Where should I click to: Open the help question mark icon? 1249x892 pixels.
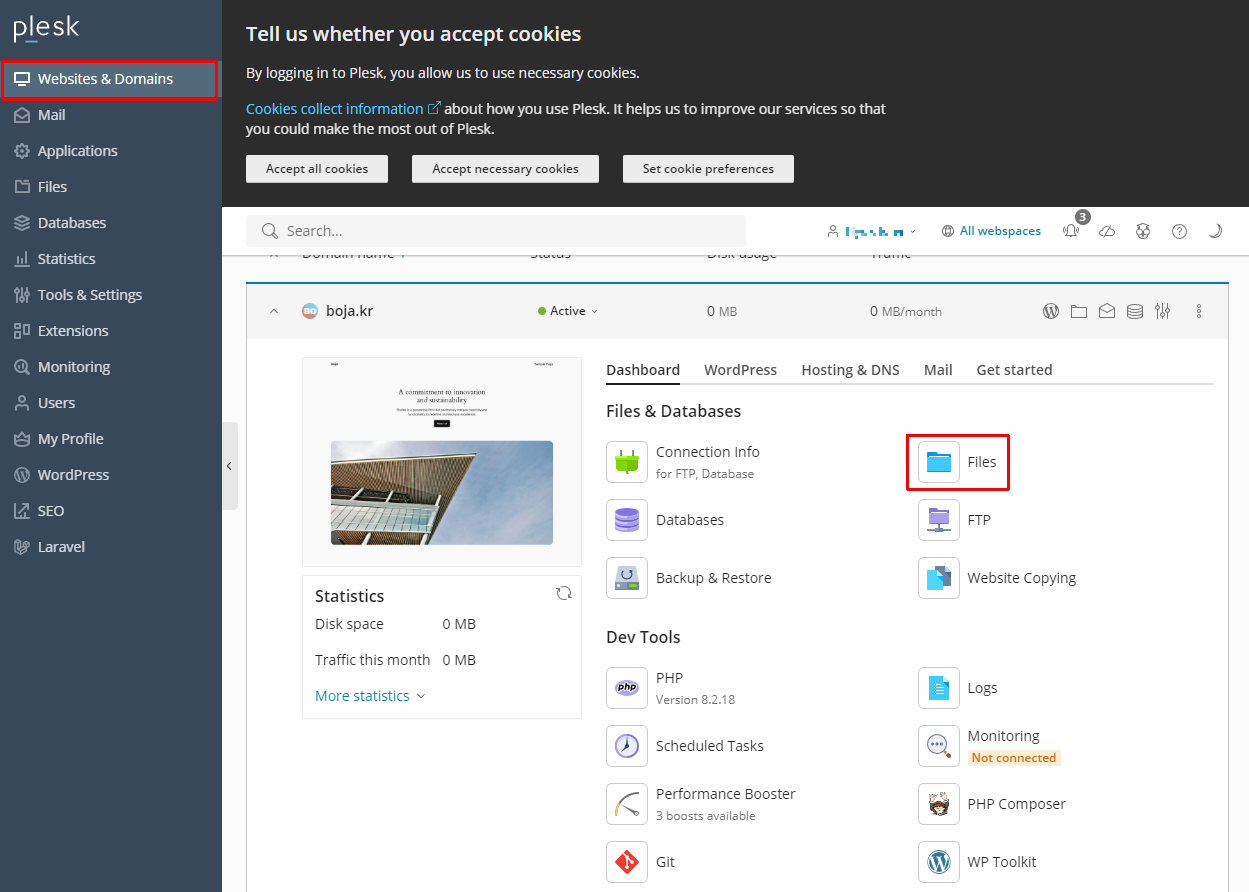point(1179,231)
